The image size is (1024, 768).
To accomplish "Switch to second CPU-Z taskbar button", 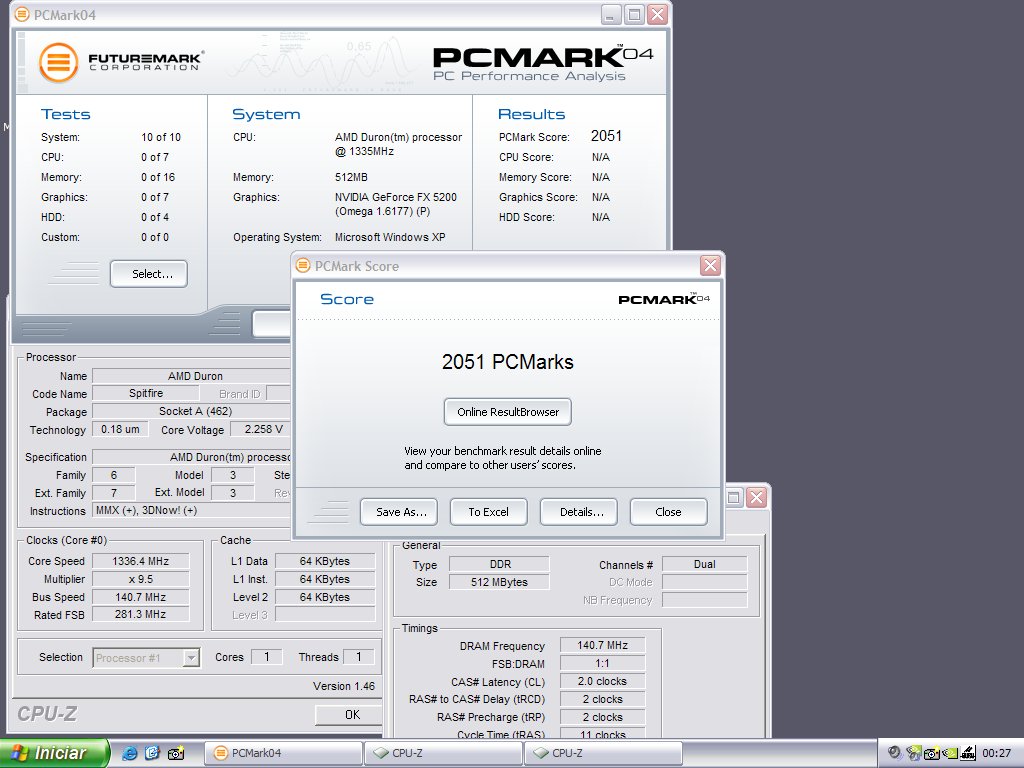I will coord(604,753).
